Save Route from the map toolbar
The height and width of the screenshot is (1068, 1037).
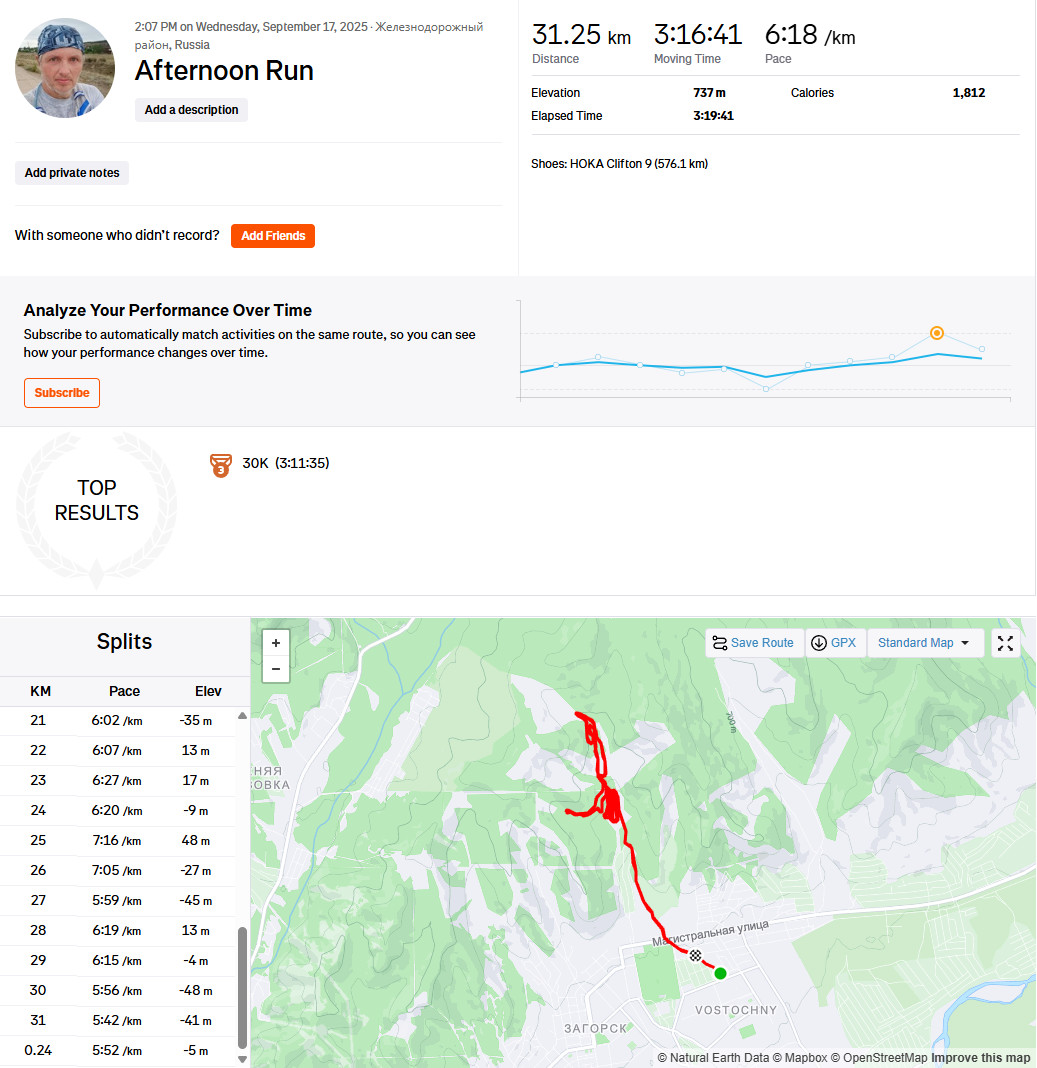pyautogui.click(x=754, y=643)
